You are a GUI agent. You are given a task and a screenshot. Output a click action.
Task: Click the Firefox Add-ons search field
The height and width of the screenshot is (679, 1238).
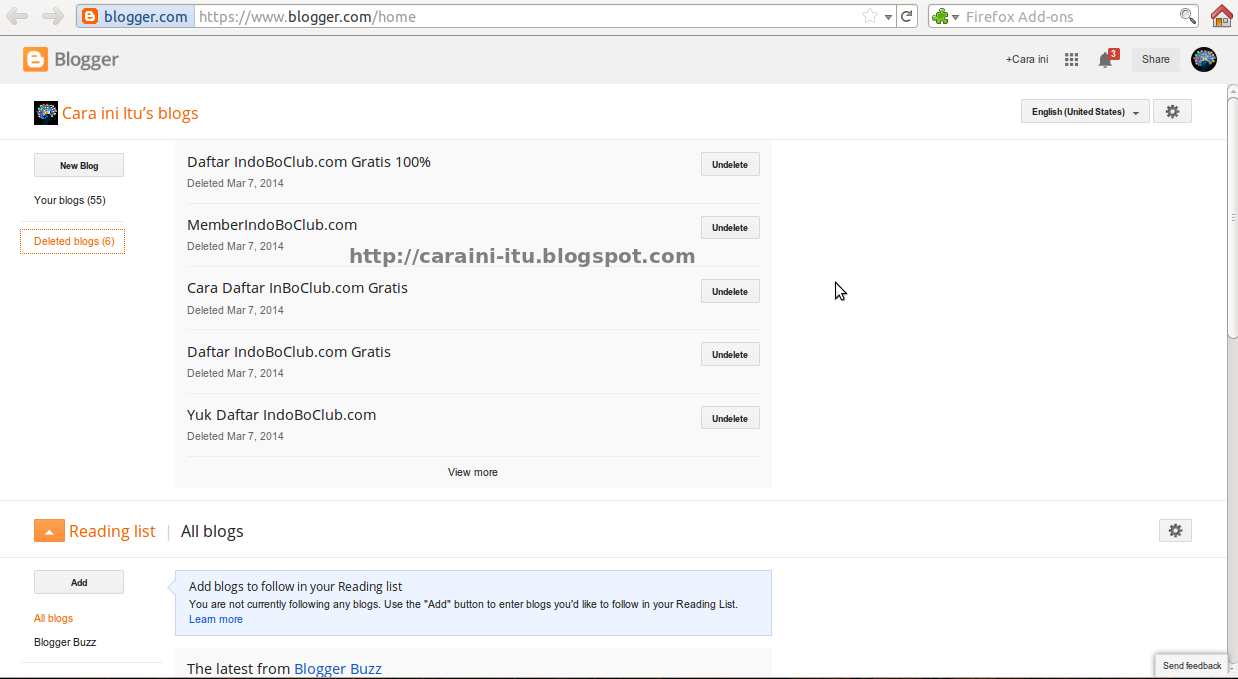(1070, 16)
